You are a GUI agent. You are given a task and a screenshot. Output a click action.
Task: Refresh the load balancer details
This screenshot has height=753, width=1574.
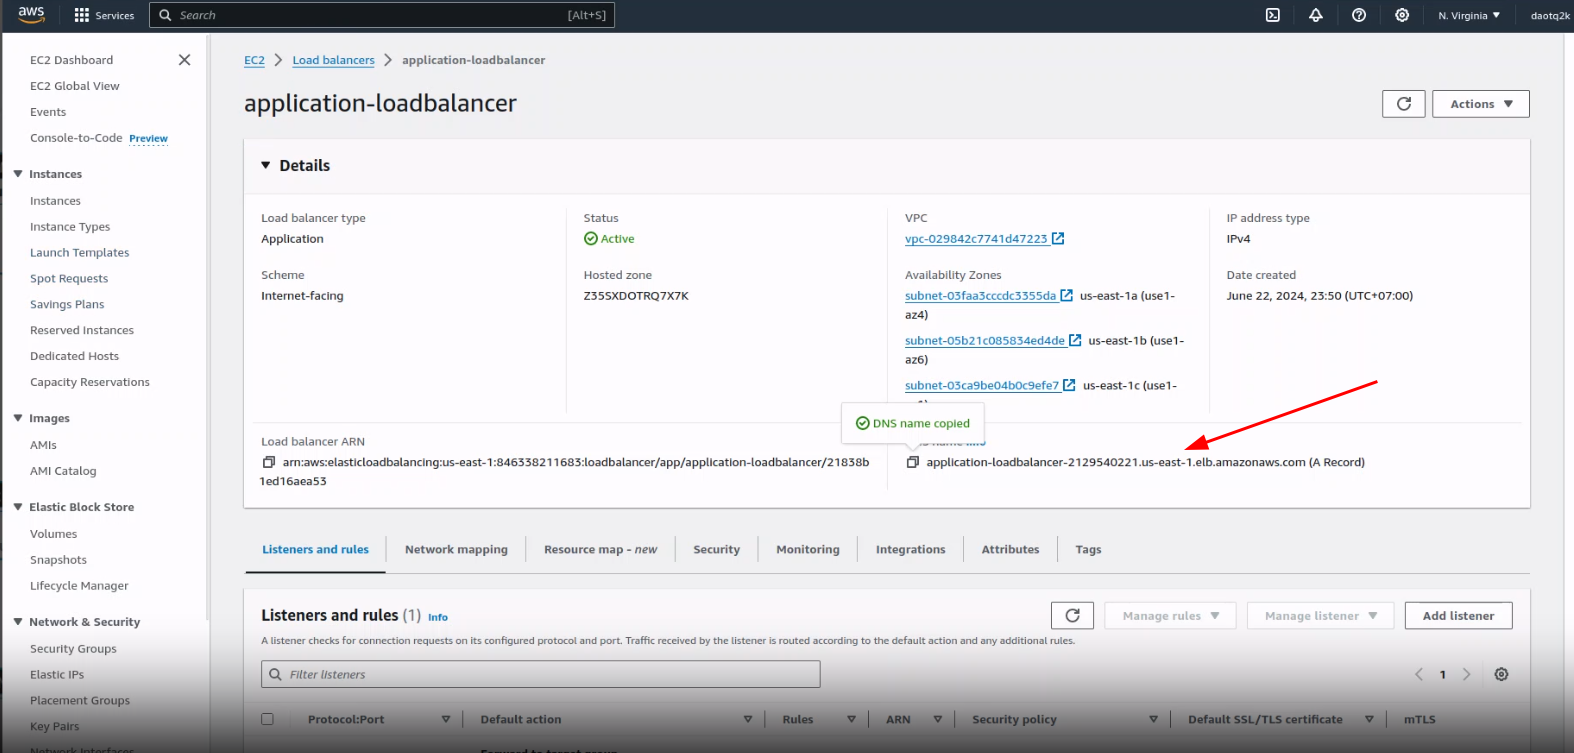1404,104
